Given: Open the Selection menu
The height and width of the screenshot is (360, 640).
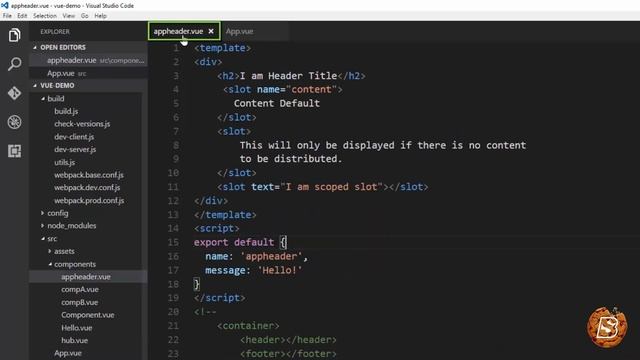Looking at the screenshot, I should coord(45,16).
